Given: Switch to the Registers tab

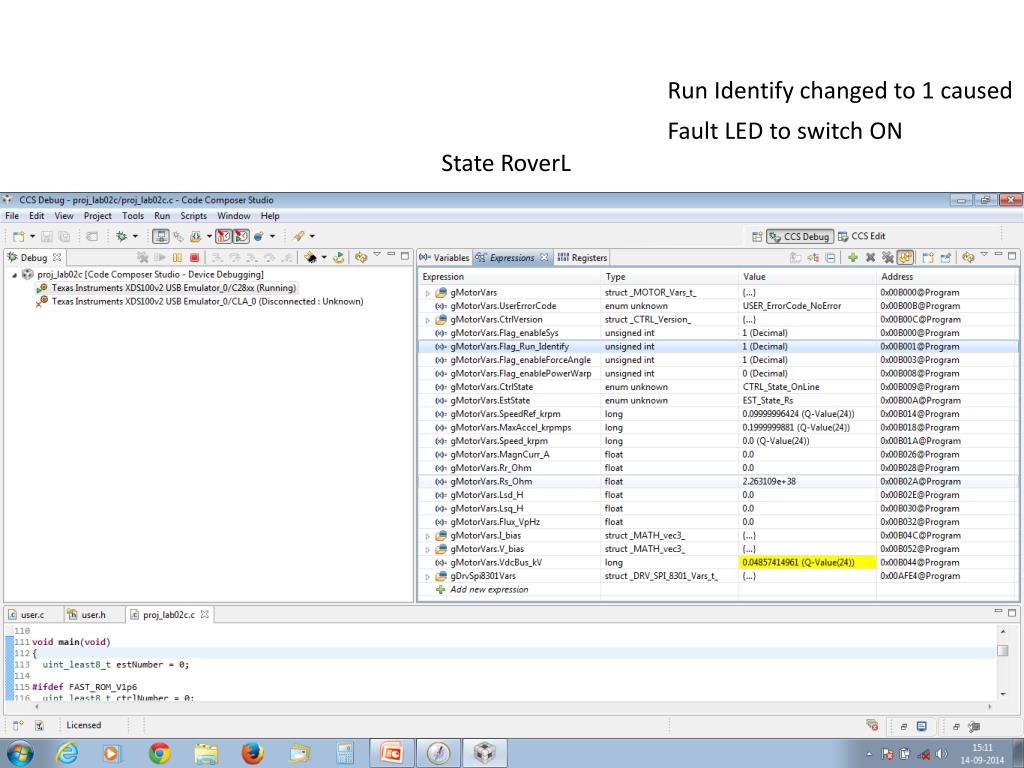Looking at the screenshot, I should tap(583, 258).
